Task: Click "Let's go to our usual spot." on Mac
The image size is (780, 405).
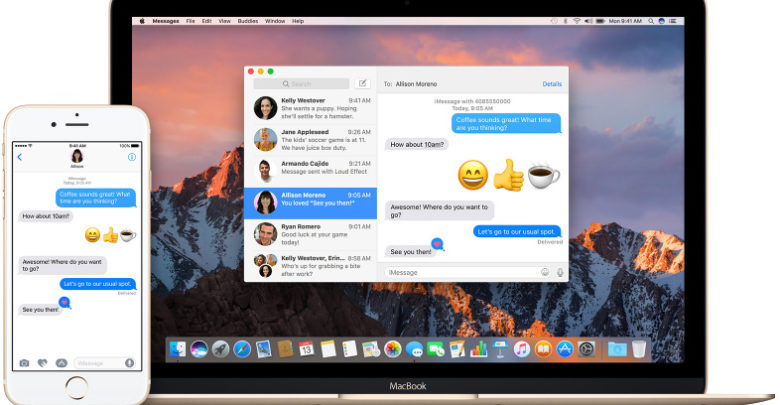Action: pyautogui.click(x=516, y=231)
